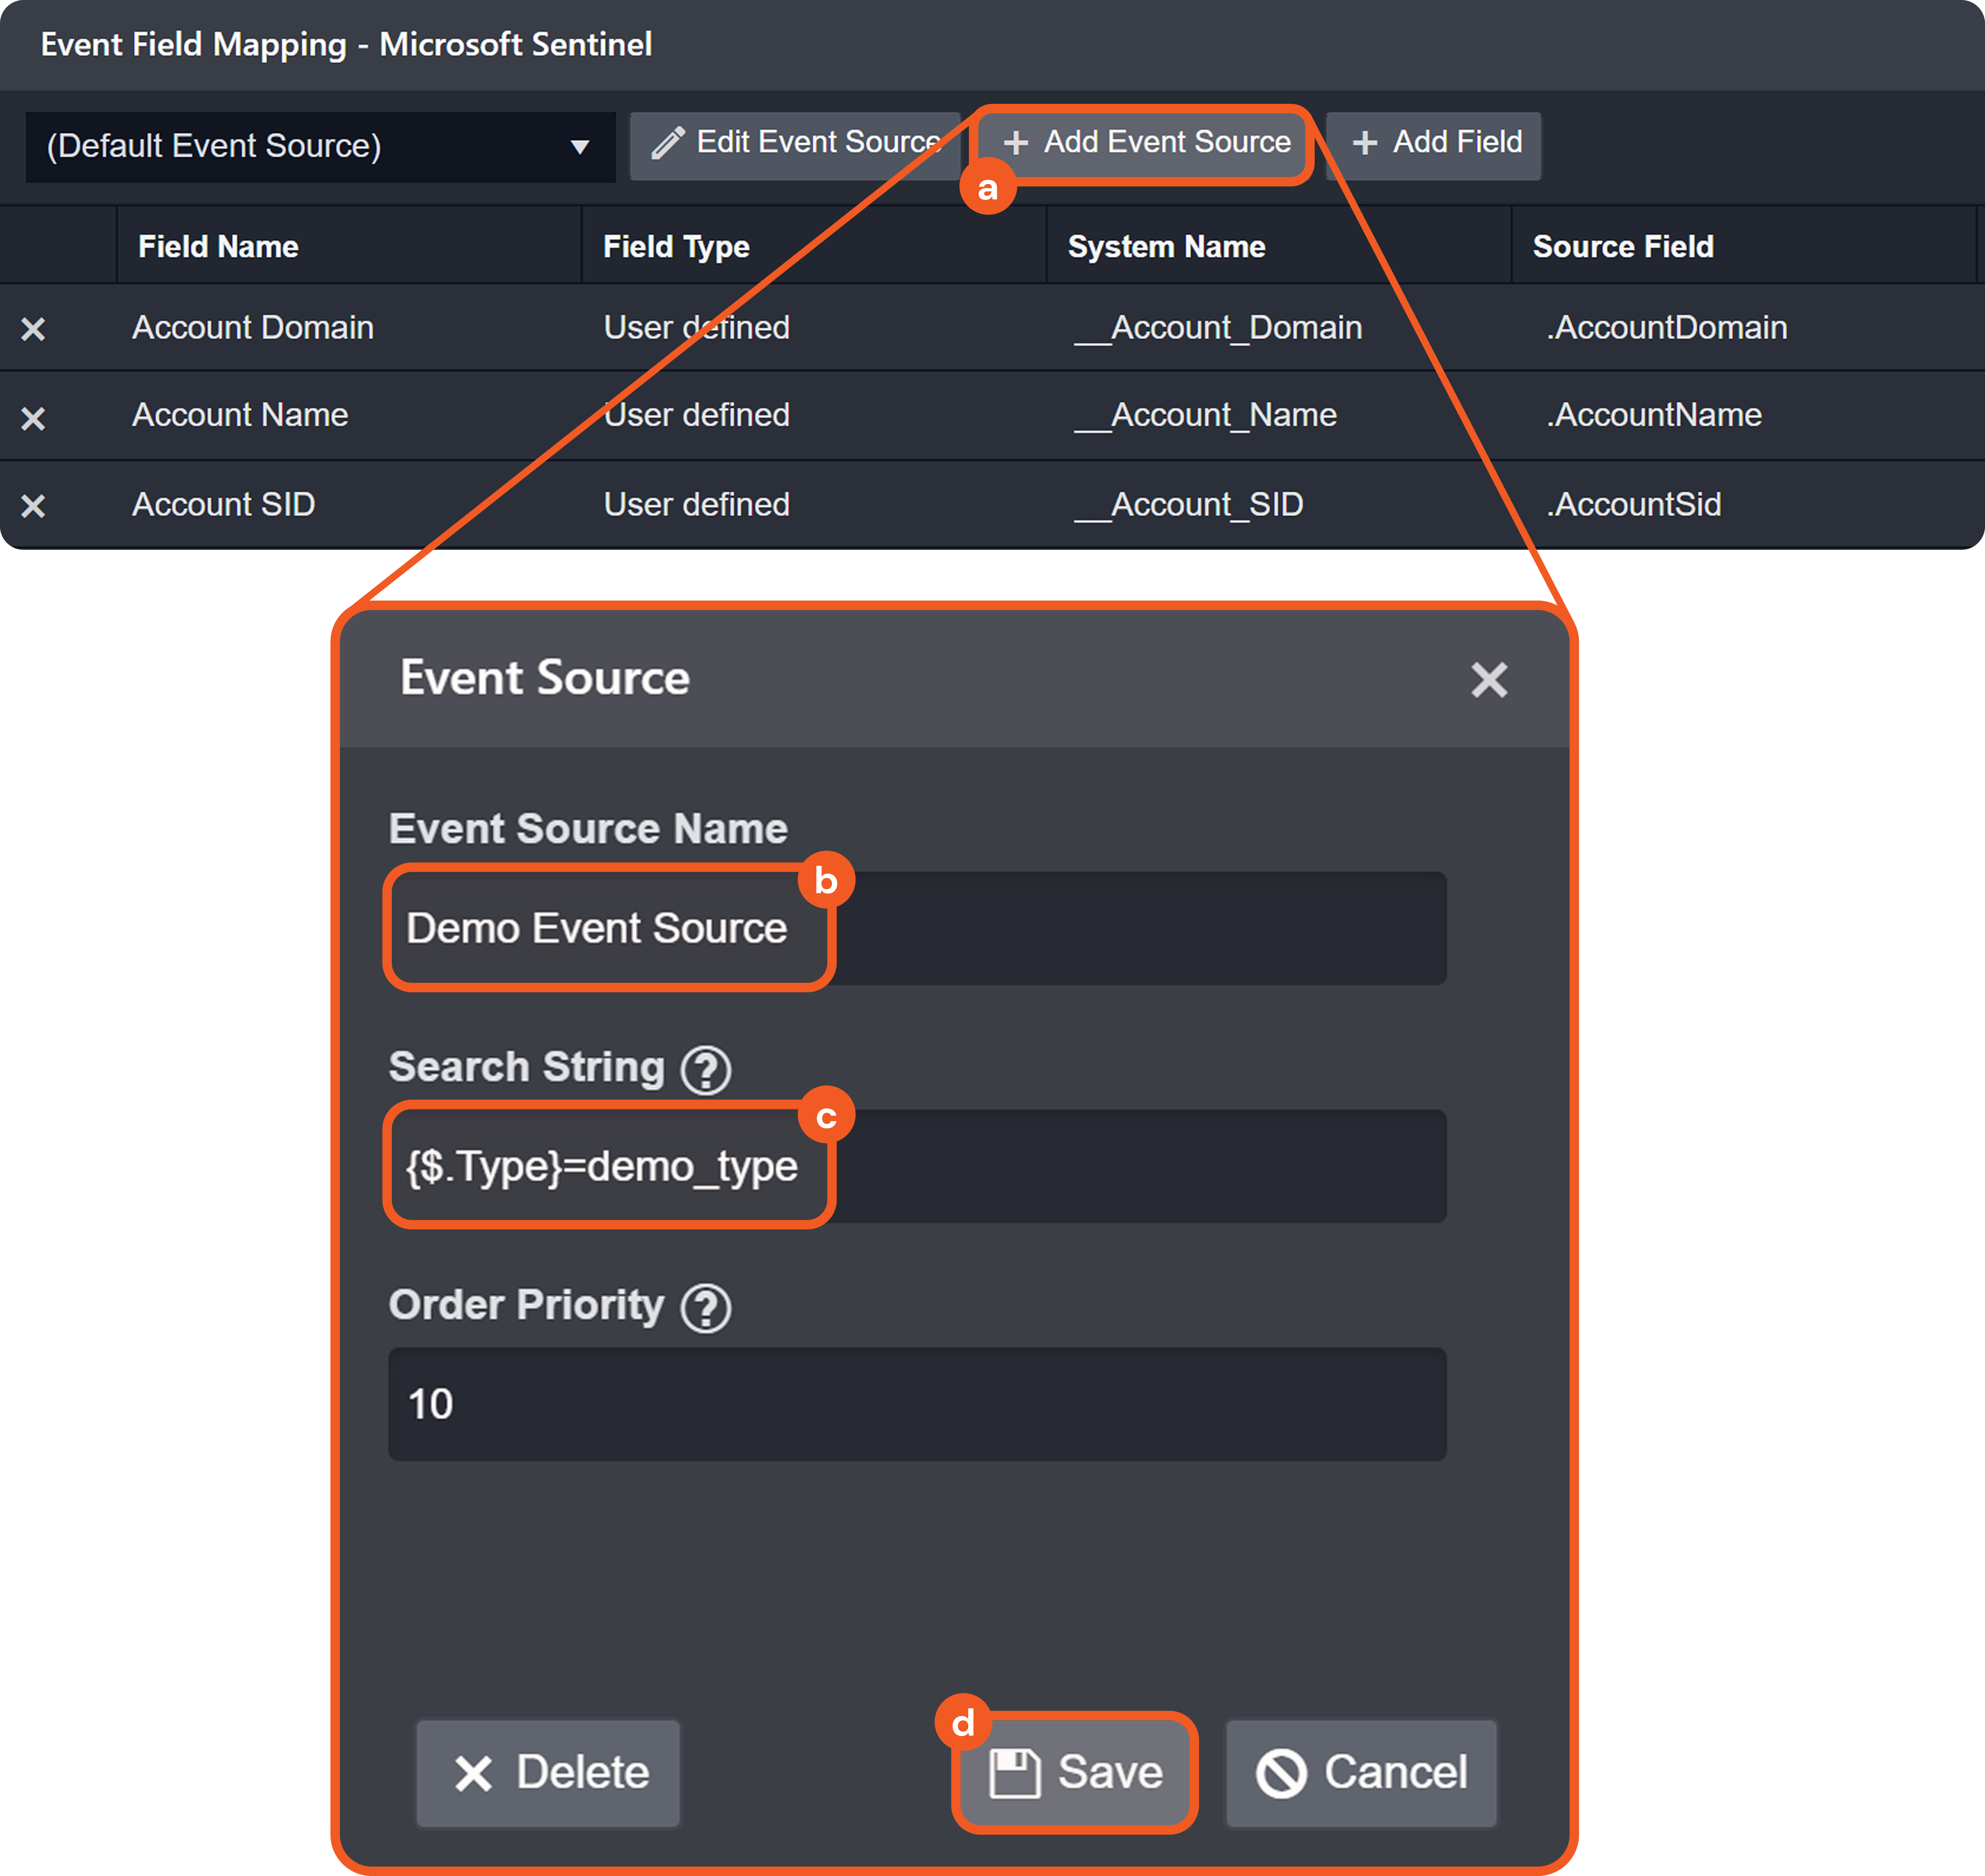The width and height of the screenshot is (1985, 1876).
Task: Click the X icon beside Account Domain row
Action: [33, 329]
